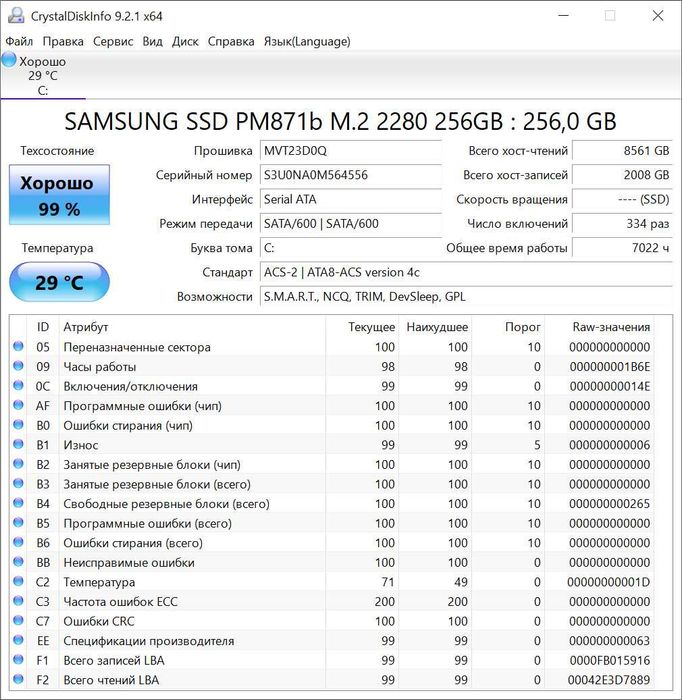682x700 pixels.
Task: Click the status dot for attribute B3
Action: (x=18, y=483)
